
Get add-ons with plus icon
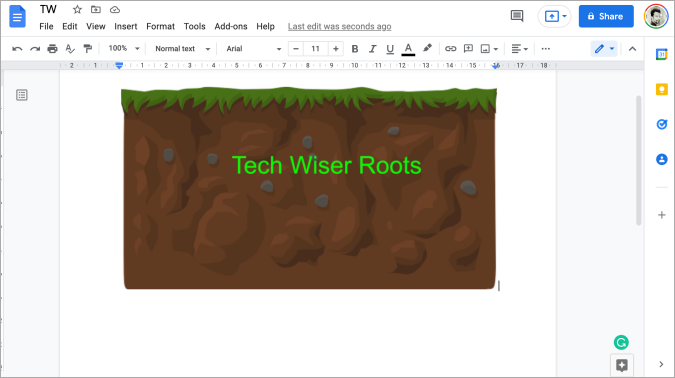[662, 215]
